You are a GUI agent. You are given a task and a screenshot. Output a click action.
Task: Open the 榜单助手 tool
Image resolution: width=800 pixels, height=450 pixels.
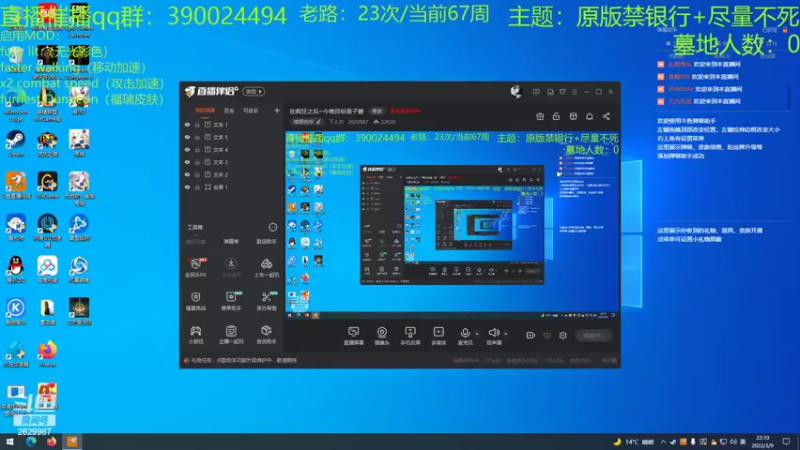coord(231,301)
